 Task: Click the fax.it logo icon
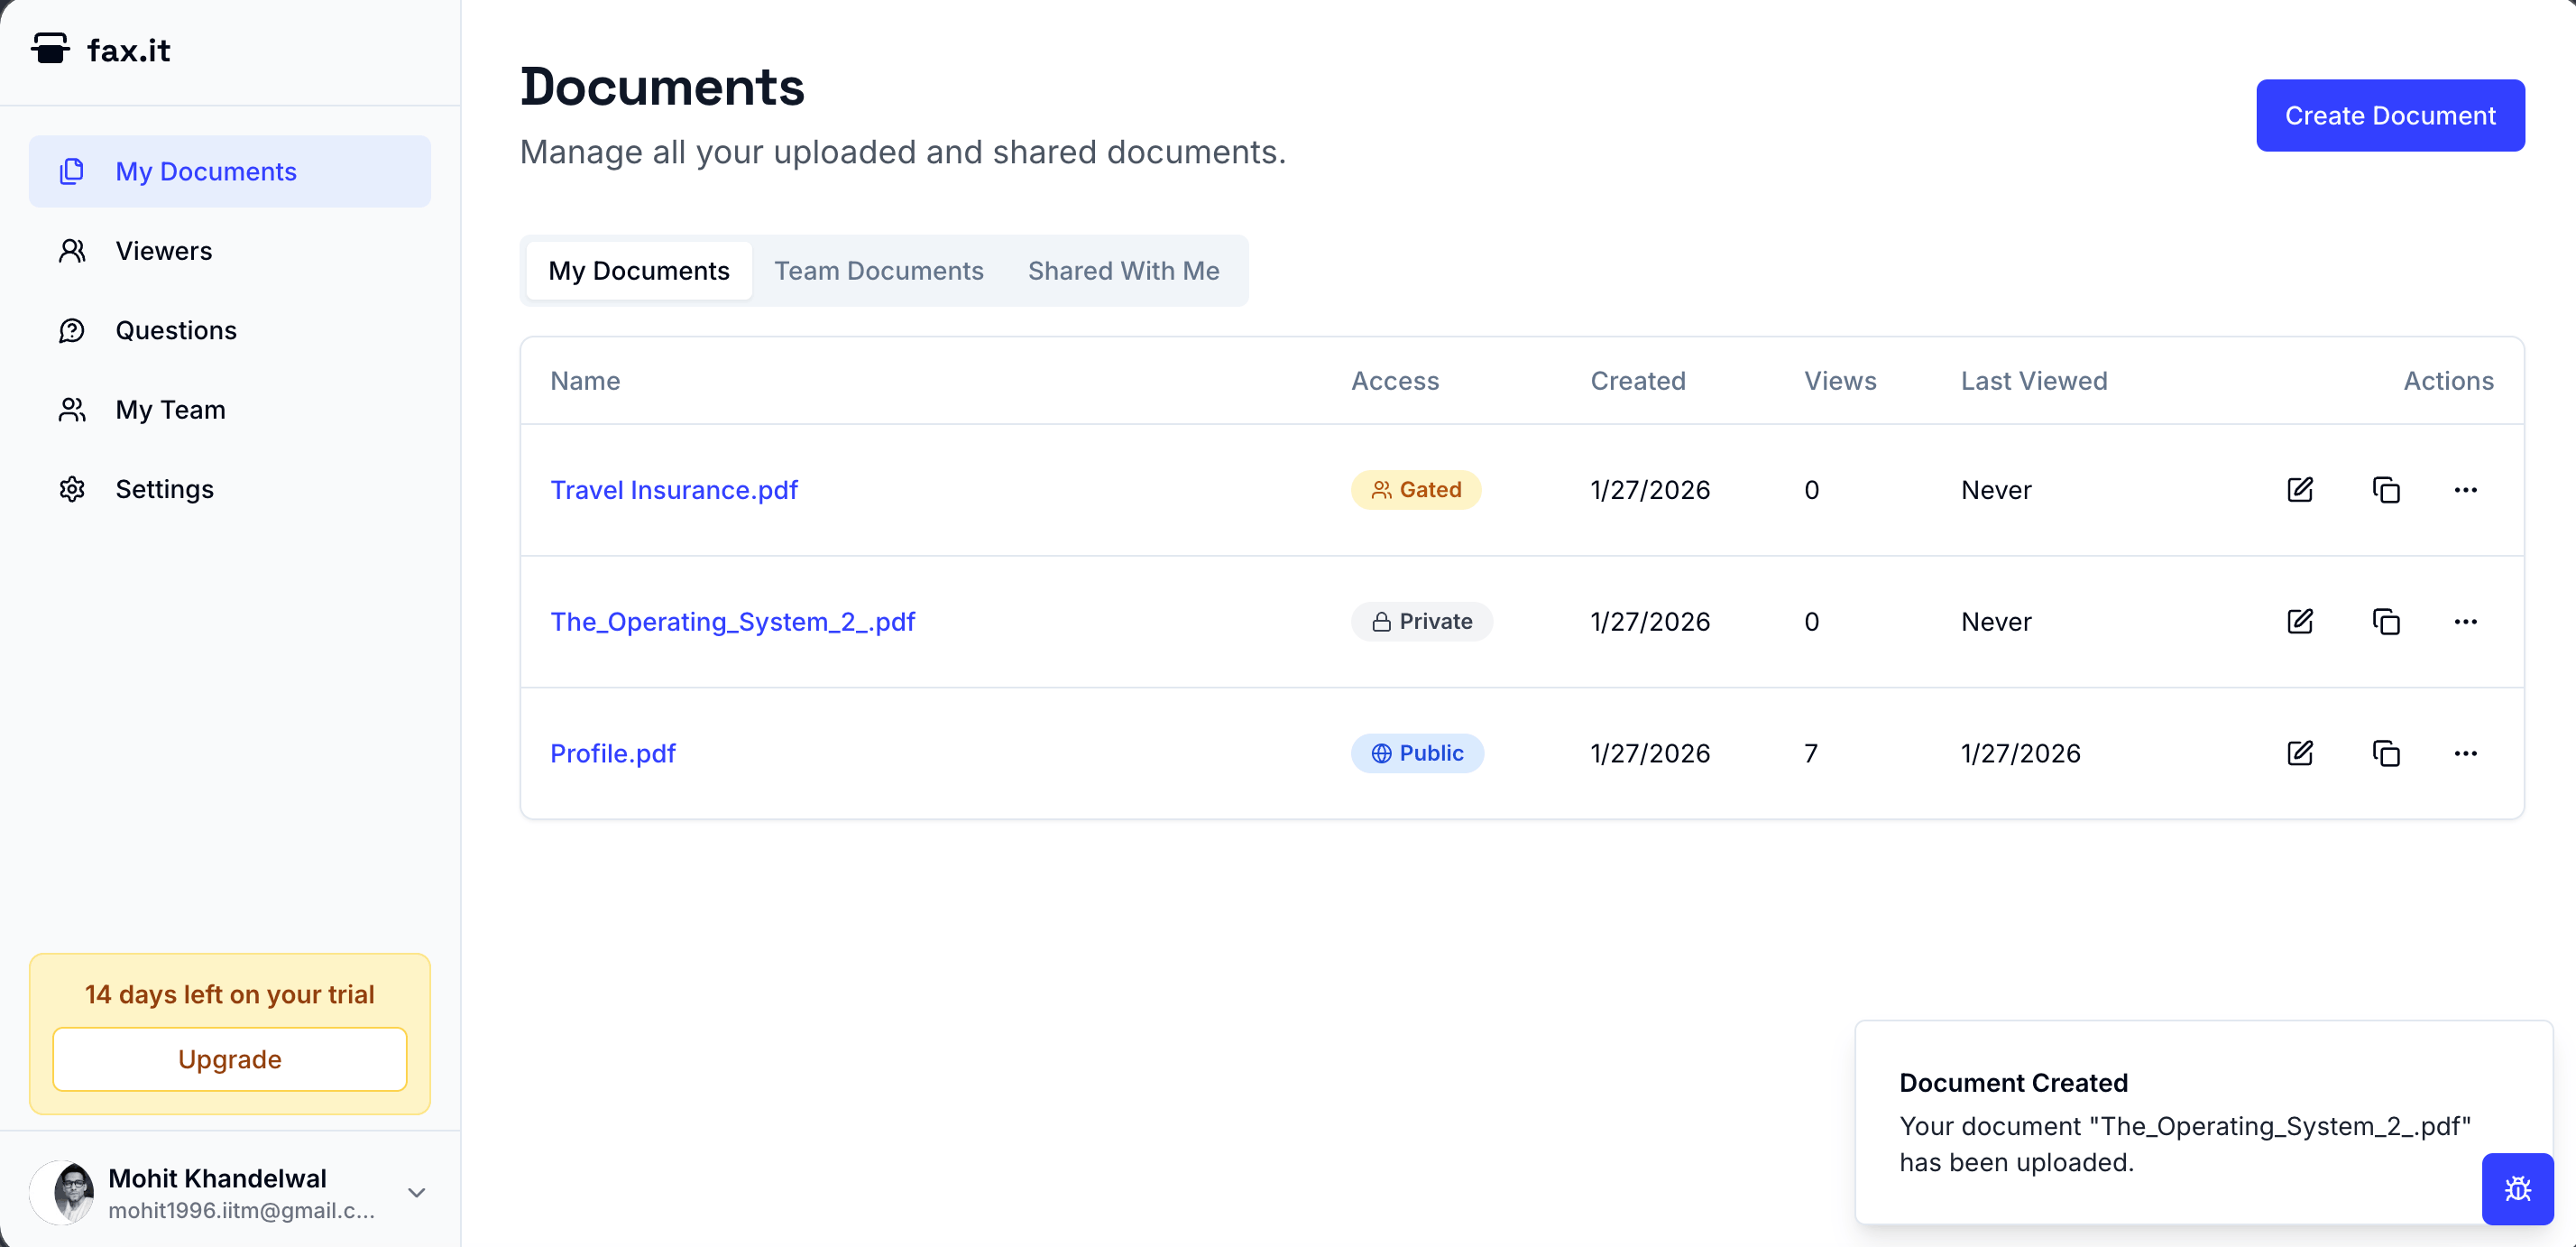50,49
